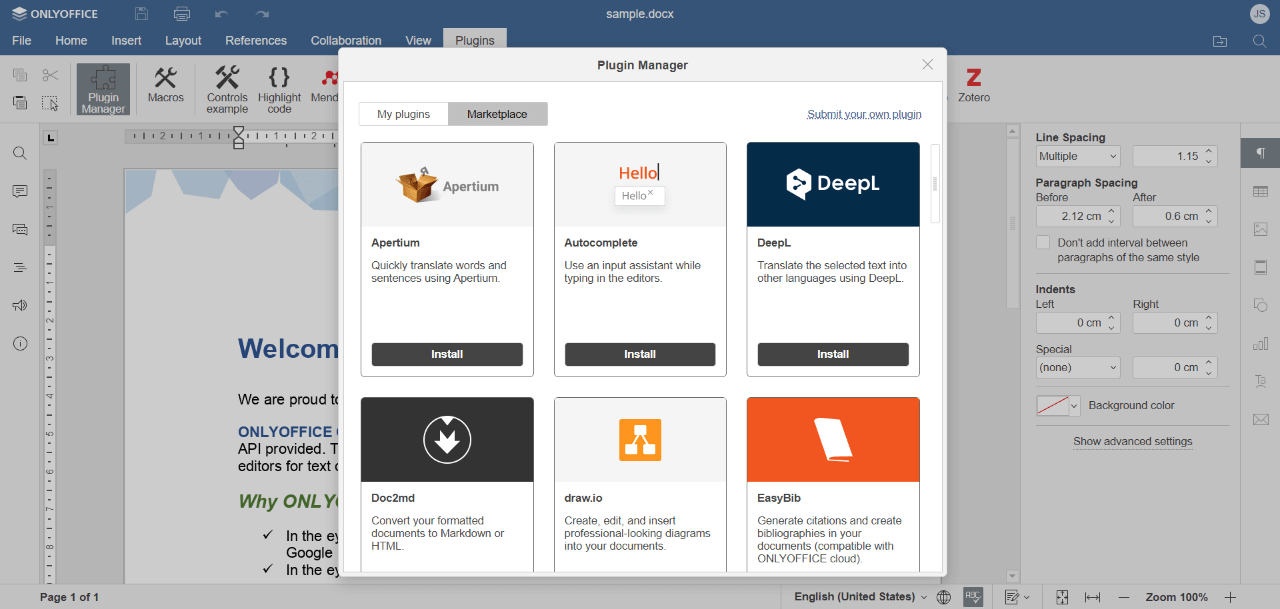Open the Find search sidebar icon

[x=20, y=153]
